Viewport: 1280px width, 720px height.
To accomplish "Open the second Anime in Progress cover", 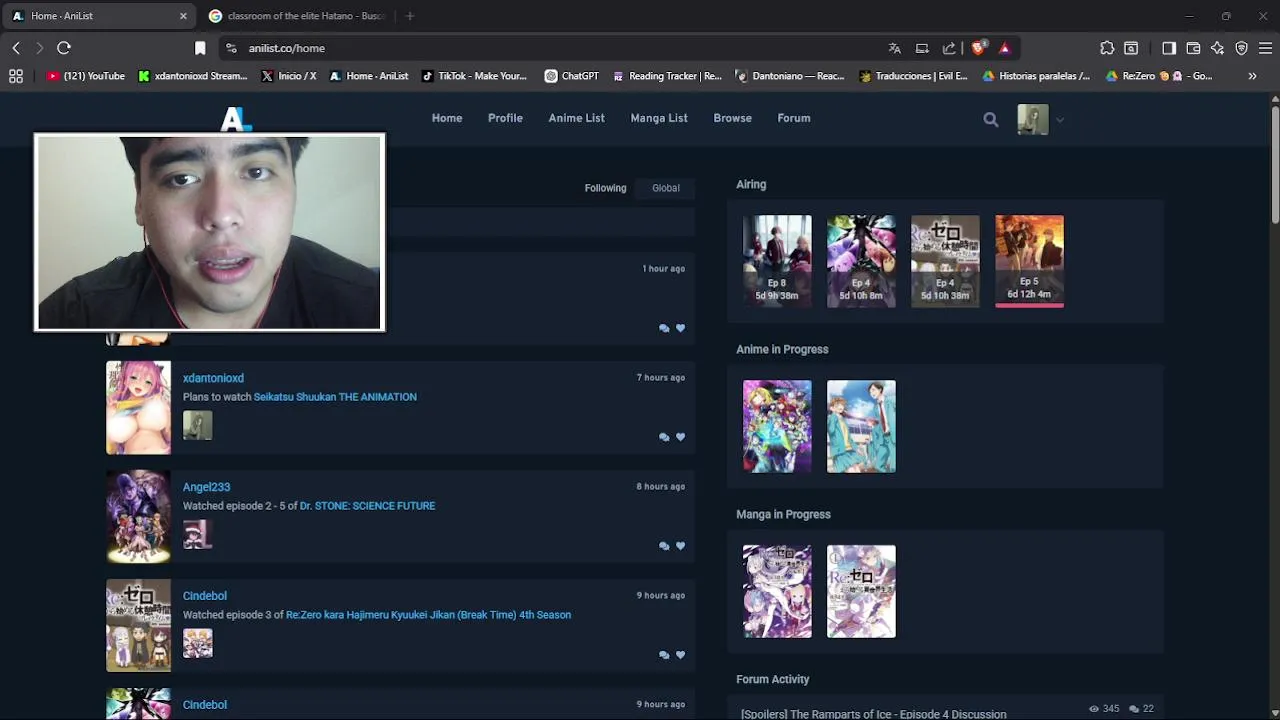I will tap(861, 426).
